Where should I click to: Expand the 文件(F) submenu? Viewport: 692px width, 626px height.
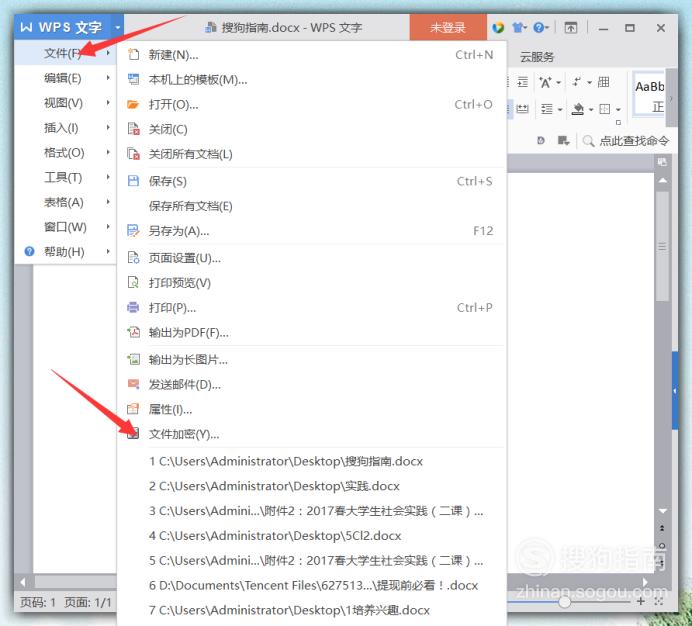[x=65, y=53]
